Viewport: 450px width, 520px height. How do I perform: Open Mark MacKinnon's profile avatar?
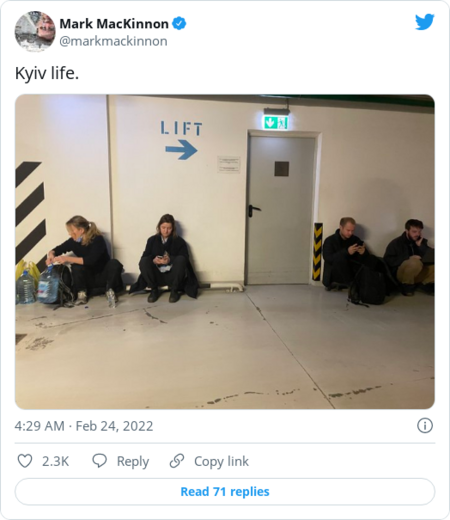[x=35, y=32]
